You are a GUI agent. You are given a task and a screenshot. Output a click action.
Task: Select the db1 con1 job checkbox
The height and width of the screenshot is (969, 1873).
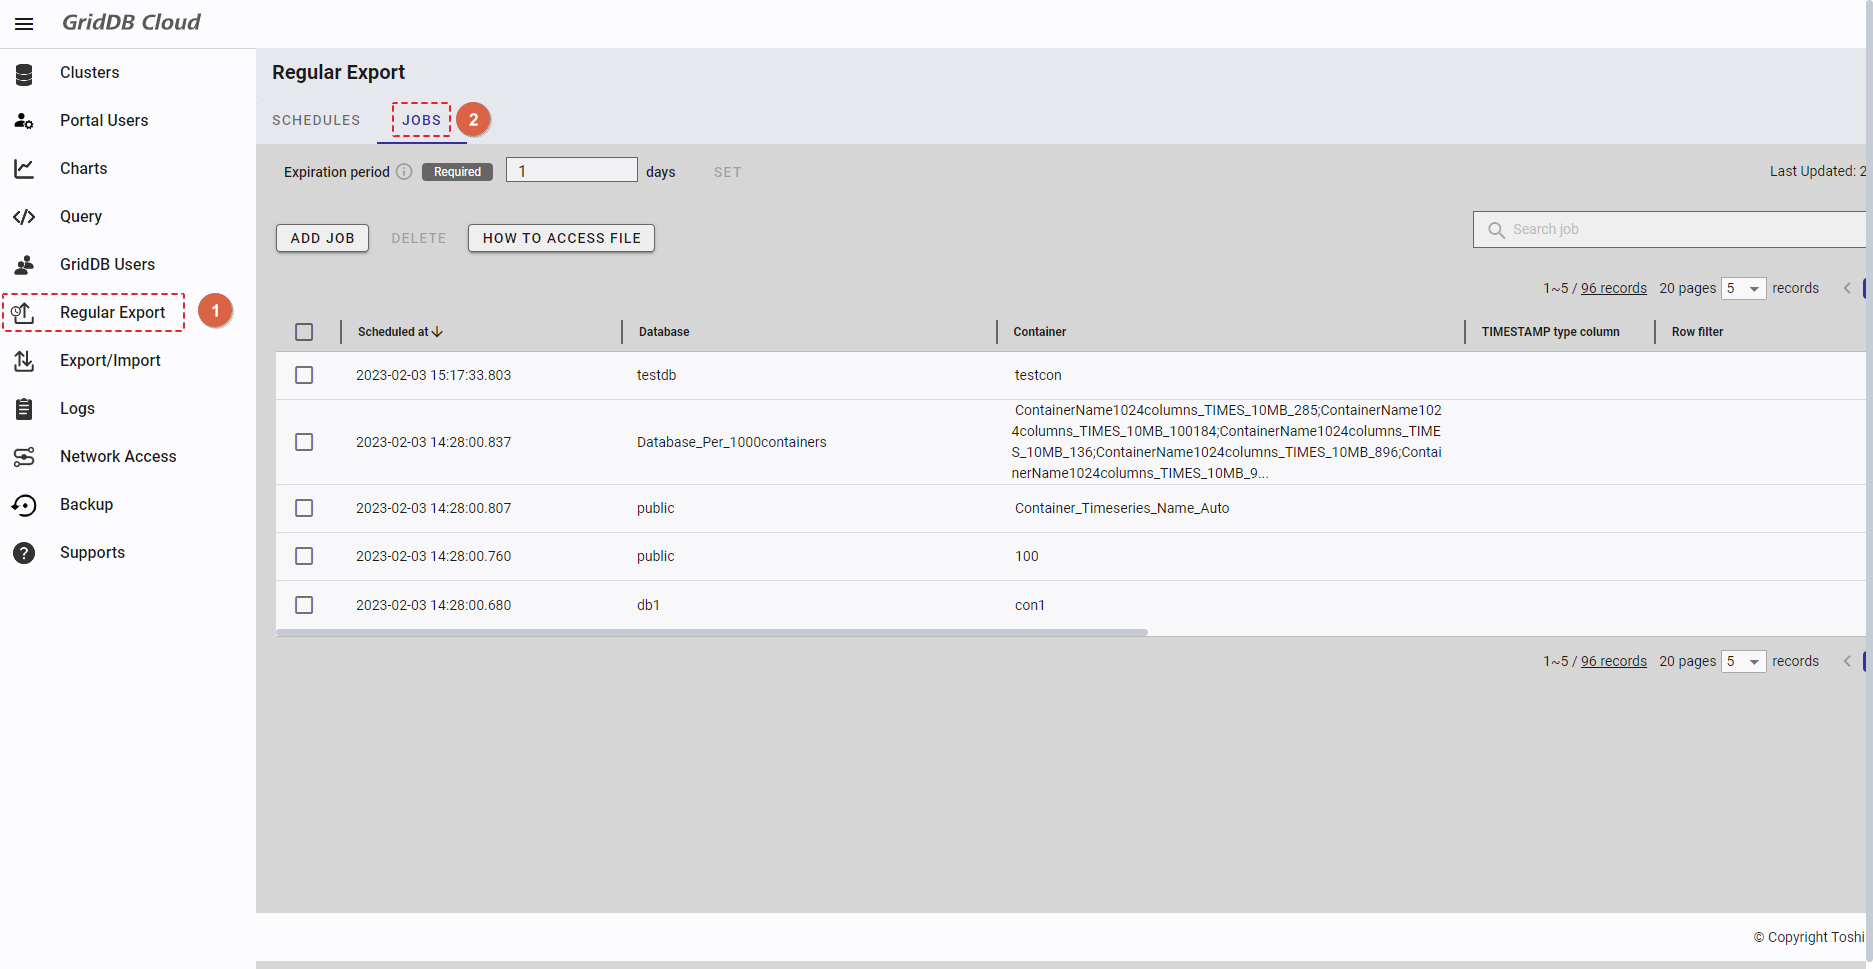coord(304,605)
